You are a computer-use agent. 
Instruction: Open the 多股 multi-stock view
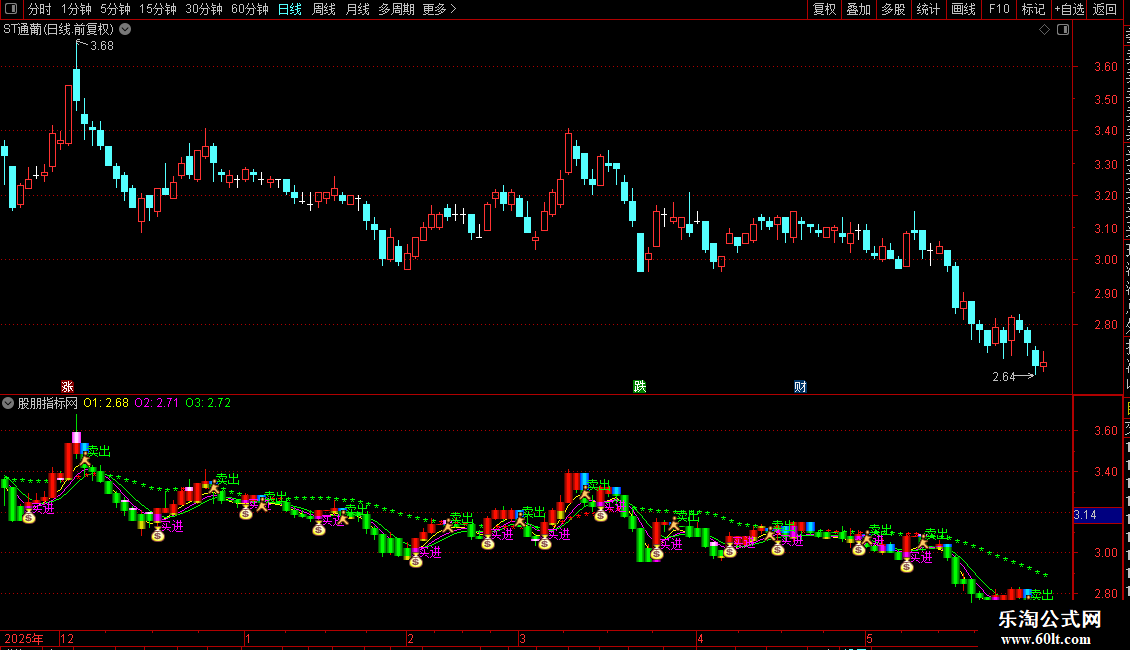894,9
